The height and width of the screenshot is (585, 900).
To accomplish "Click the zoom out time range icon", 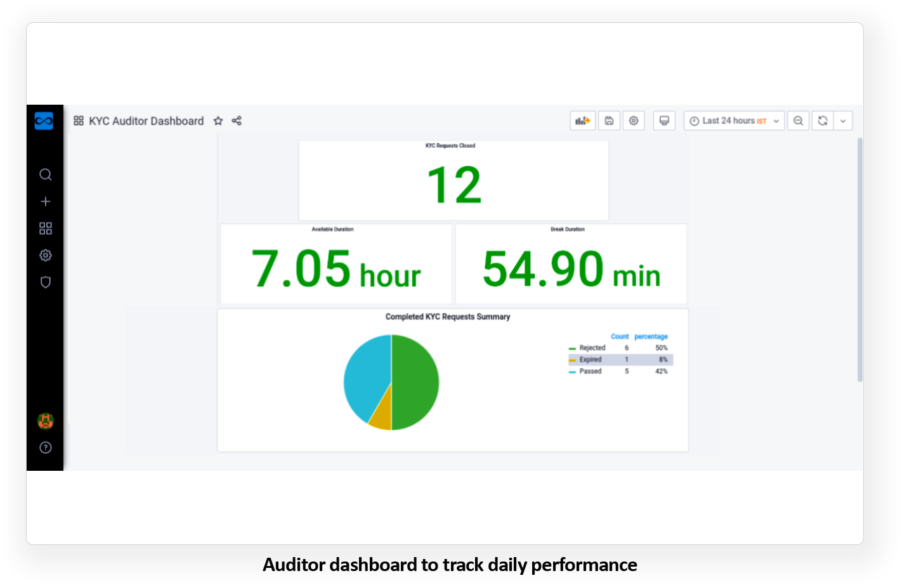I will [798, 121].
